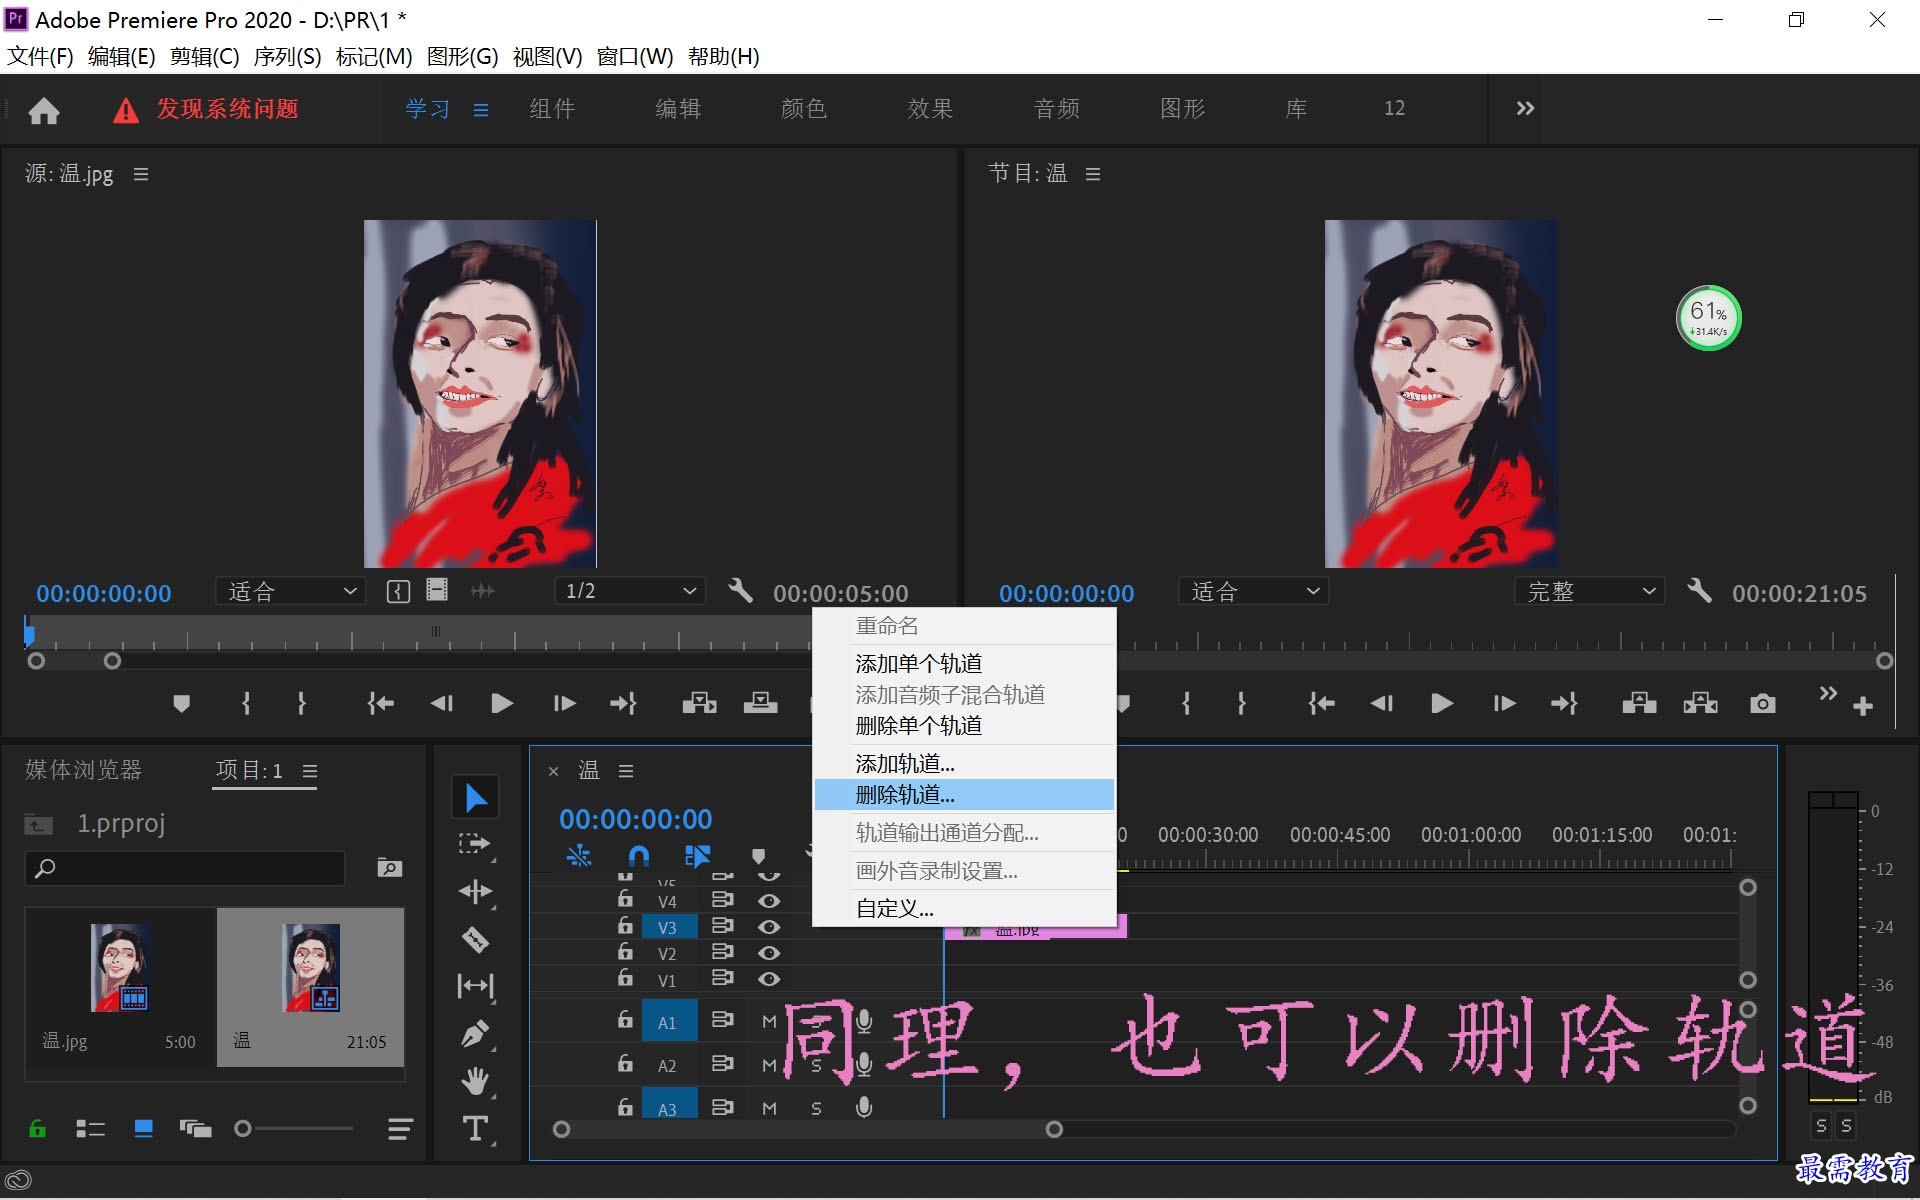Switch to 编辑 workspace tab
The image size is (1920, 1200).
678,108
